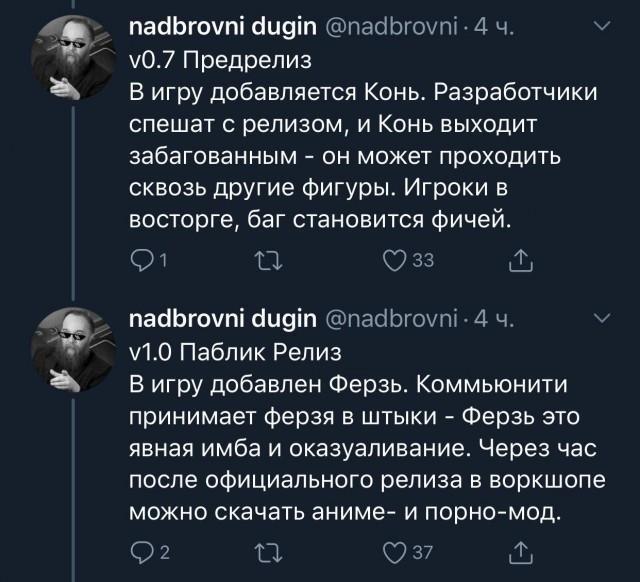This screenshot has width=640, height=582.
Task: Expand the second tweet's chevron menu
Action: (x=601, y=320)
